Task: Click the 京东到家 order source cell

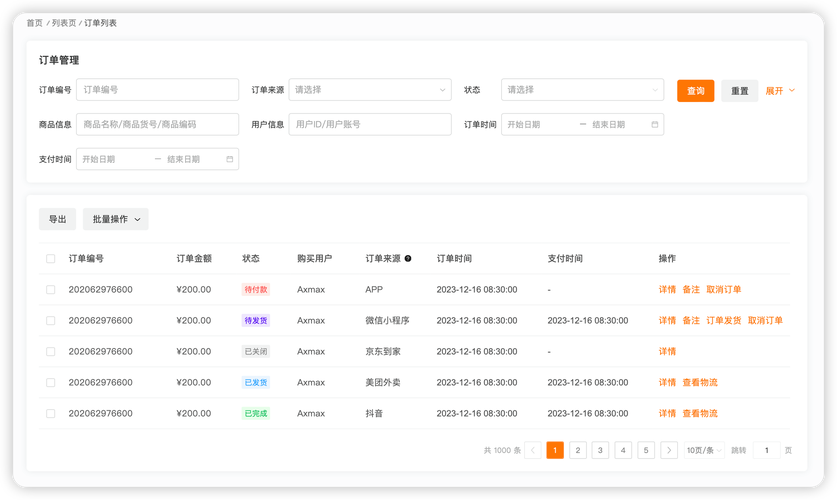Action: 383,352
